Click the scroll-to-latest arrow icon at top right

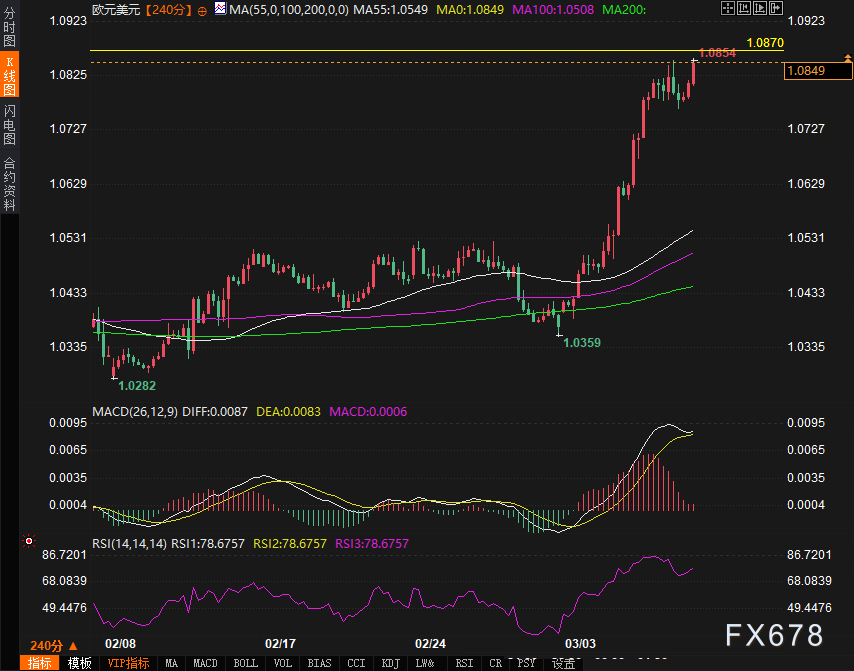point(776,8)
